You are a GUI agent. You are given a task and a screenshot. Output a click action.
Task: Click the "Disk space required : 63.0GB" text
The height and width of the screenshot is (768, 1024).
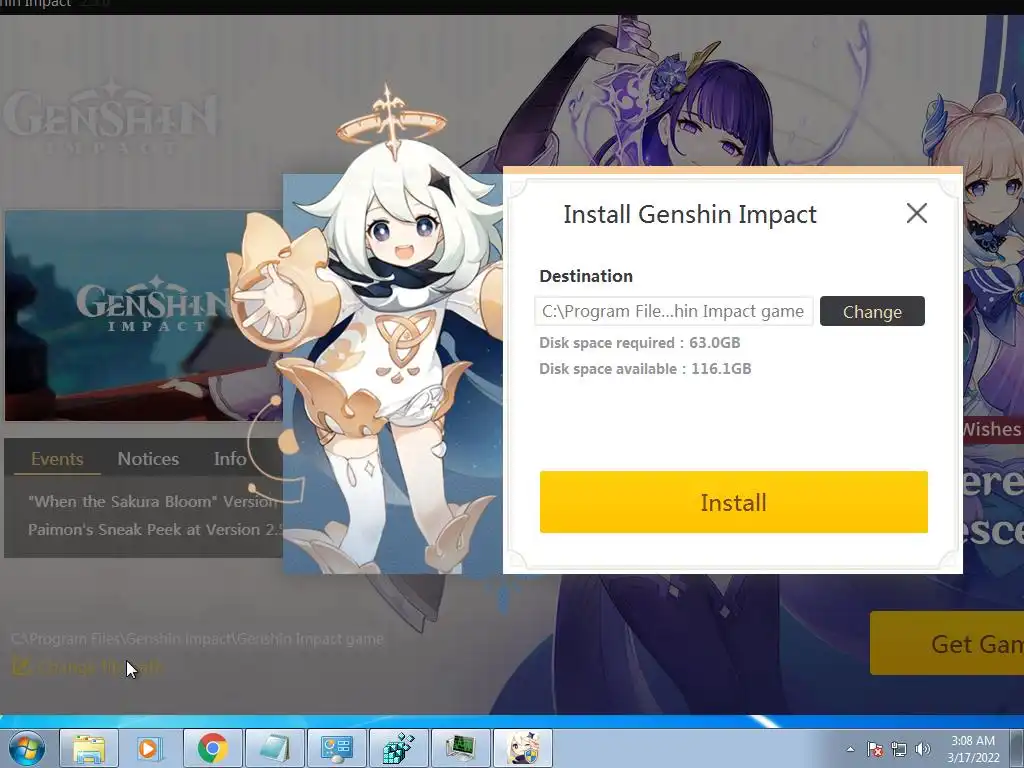click(640, 343)
